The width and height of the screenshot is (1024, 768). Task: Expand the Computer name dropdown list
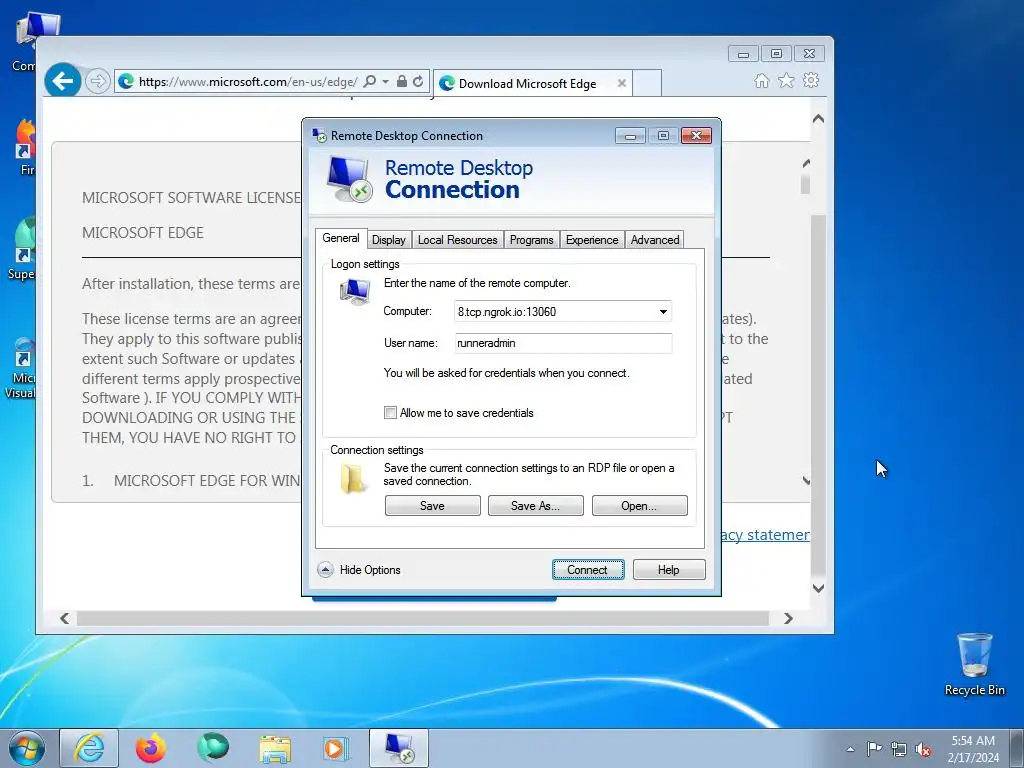pos(663,312)
